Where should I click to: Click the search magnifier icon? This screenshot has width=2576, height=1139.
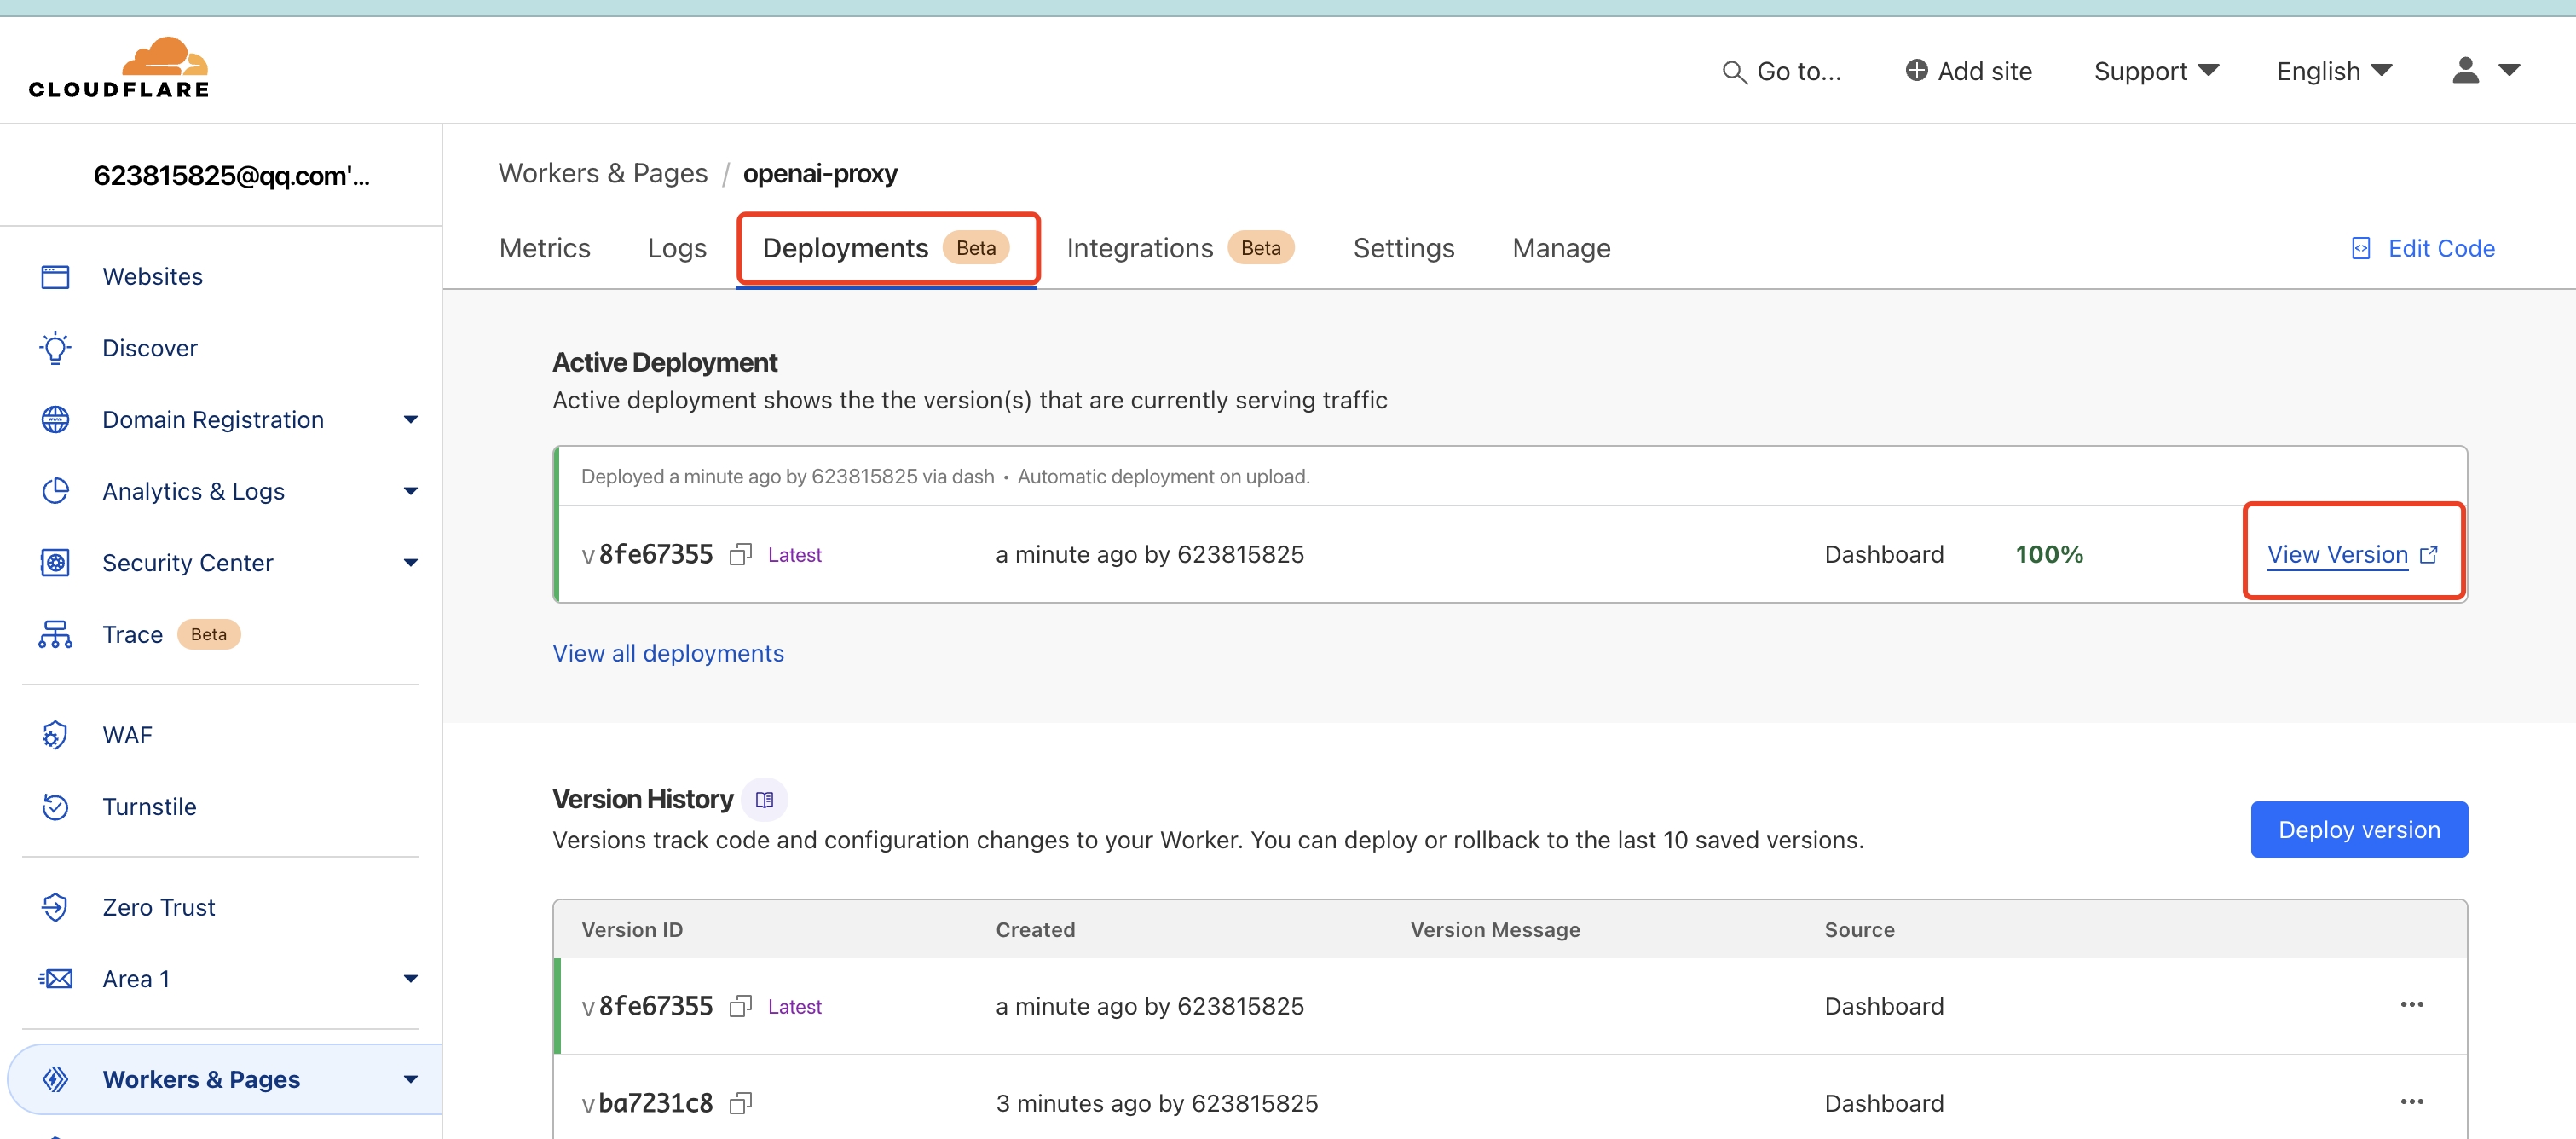click(1734, 72)
